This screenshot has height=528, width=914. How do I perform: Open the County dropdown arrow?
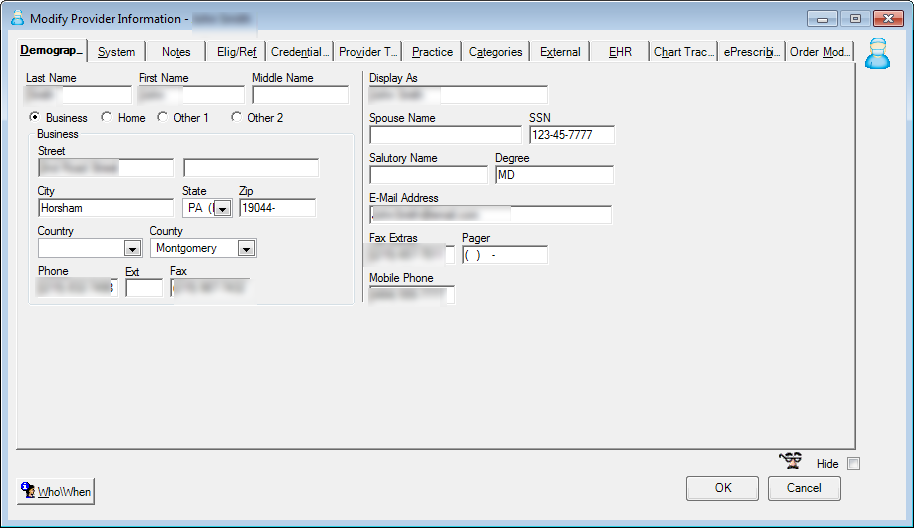(247, 249)
